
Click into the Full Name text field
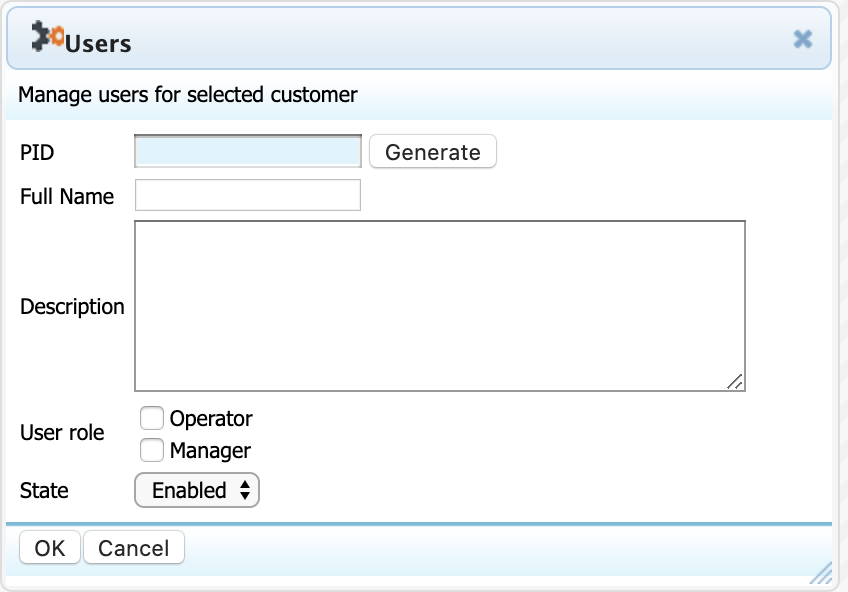click(247, 196)
